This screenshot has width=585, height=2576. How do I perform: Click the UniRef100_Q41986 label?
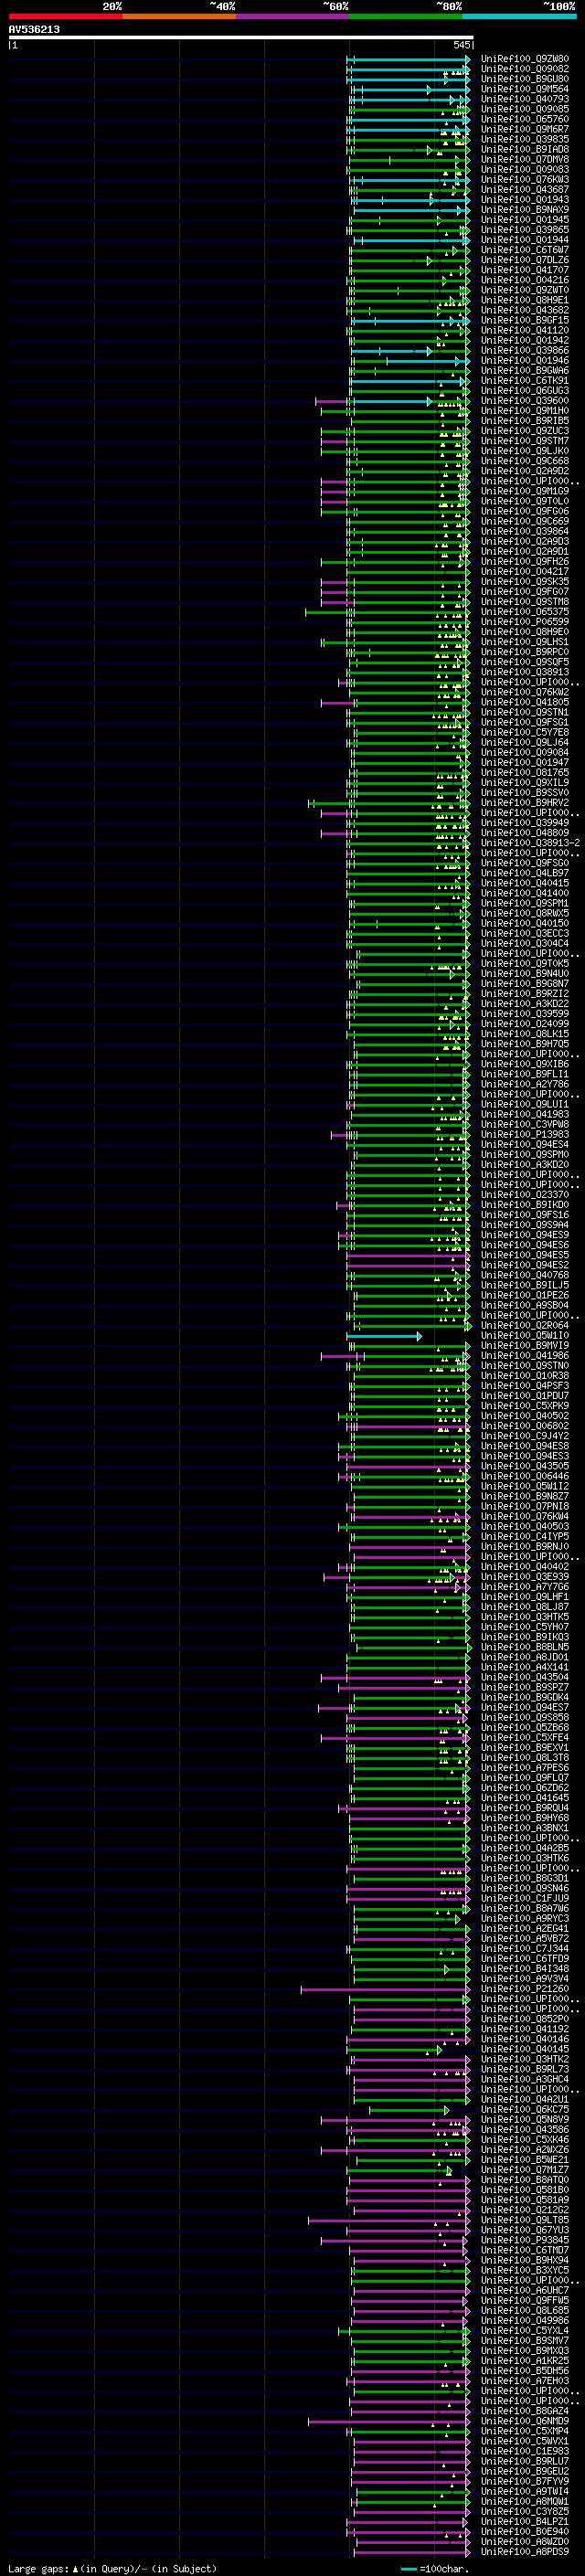click(524, 1356)
